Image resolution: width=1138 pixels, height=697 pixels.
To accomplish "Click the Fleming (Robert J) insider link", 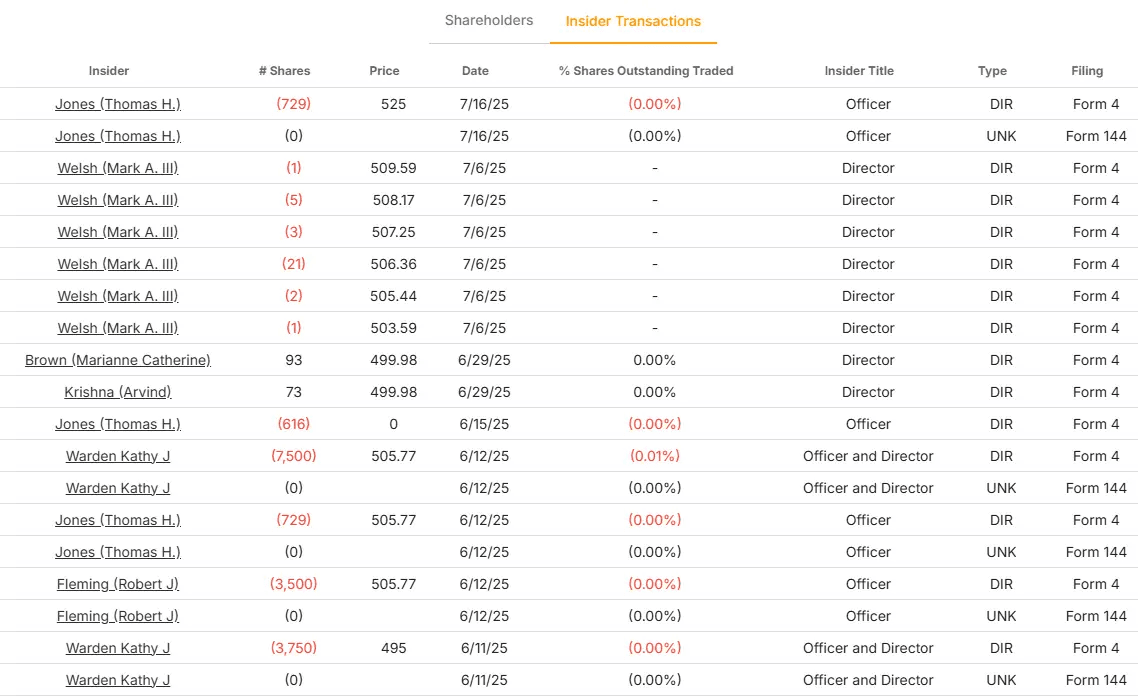I will 116,584.
